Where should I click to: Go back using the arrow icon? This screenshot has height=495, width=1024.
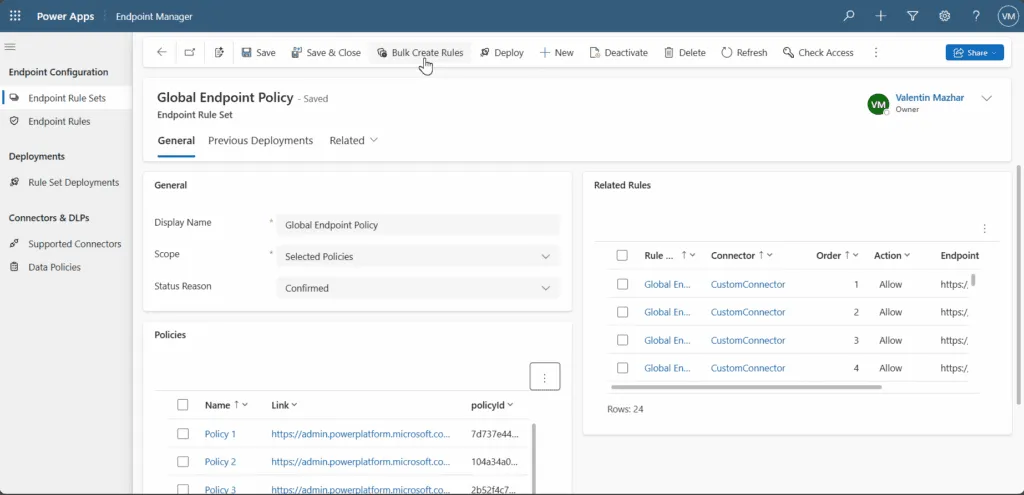click(161, 52)
